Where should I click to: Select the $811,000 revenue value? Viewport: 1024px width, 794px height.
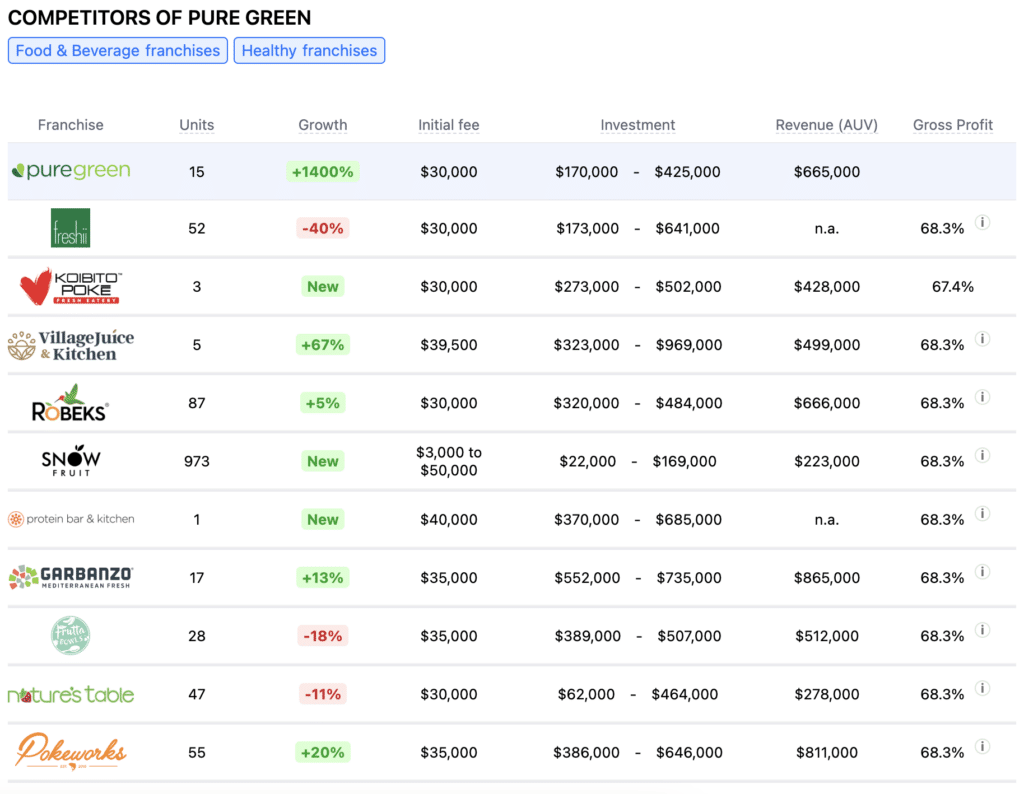pyautogui.click(x=827, y=752)
